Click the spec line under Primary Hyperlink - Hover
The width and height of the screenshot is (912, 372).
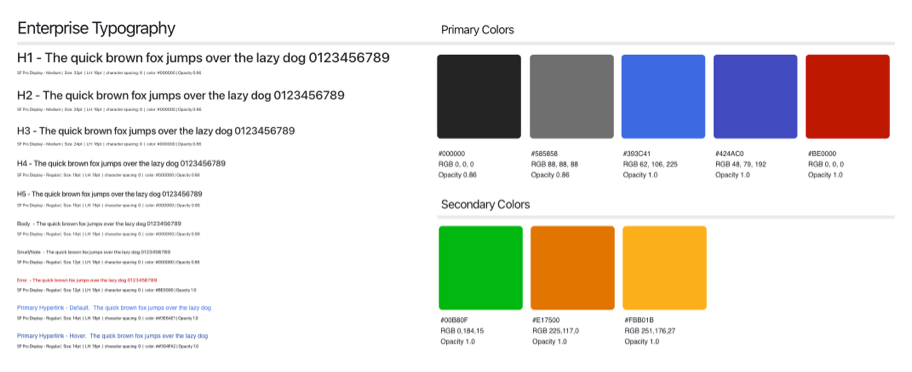(108, 346)
